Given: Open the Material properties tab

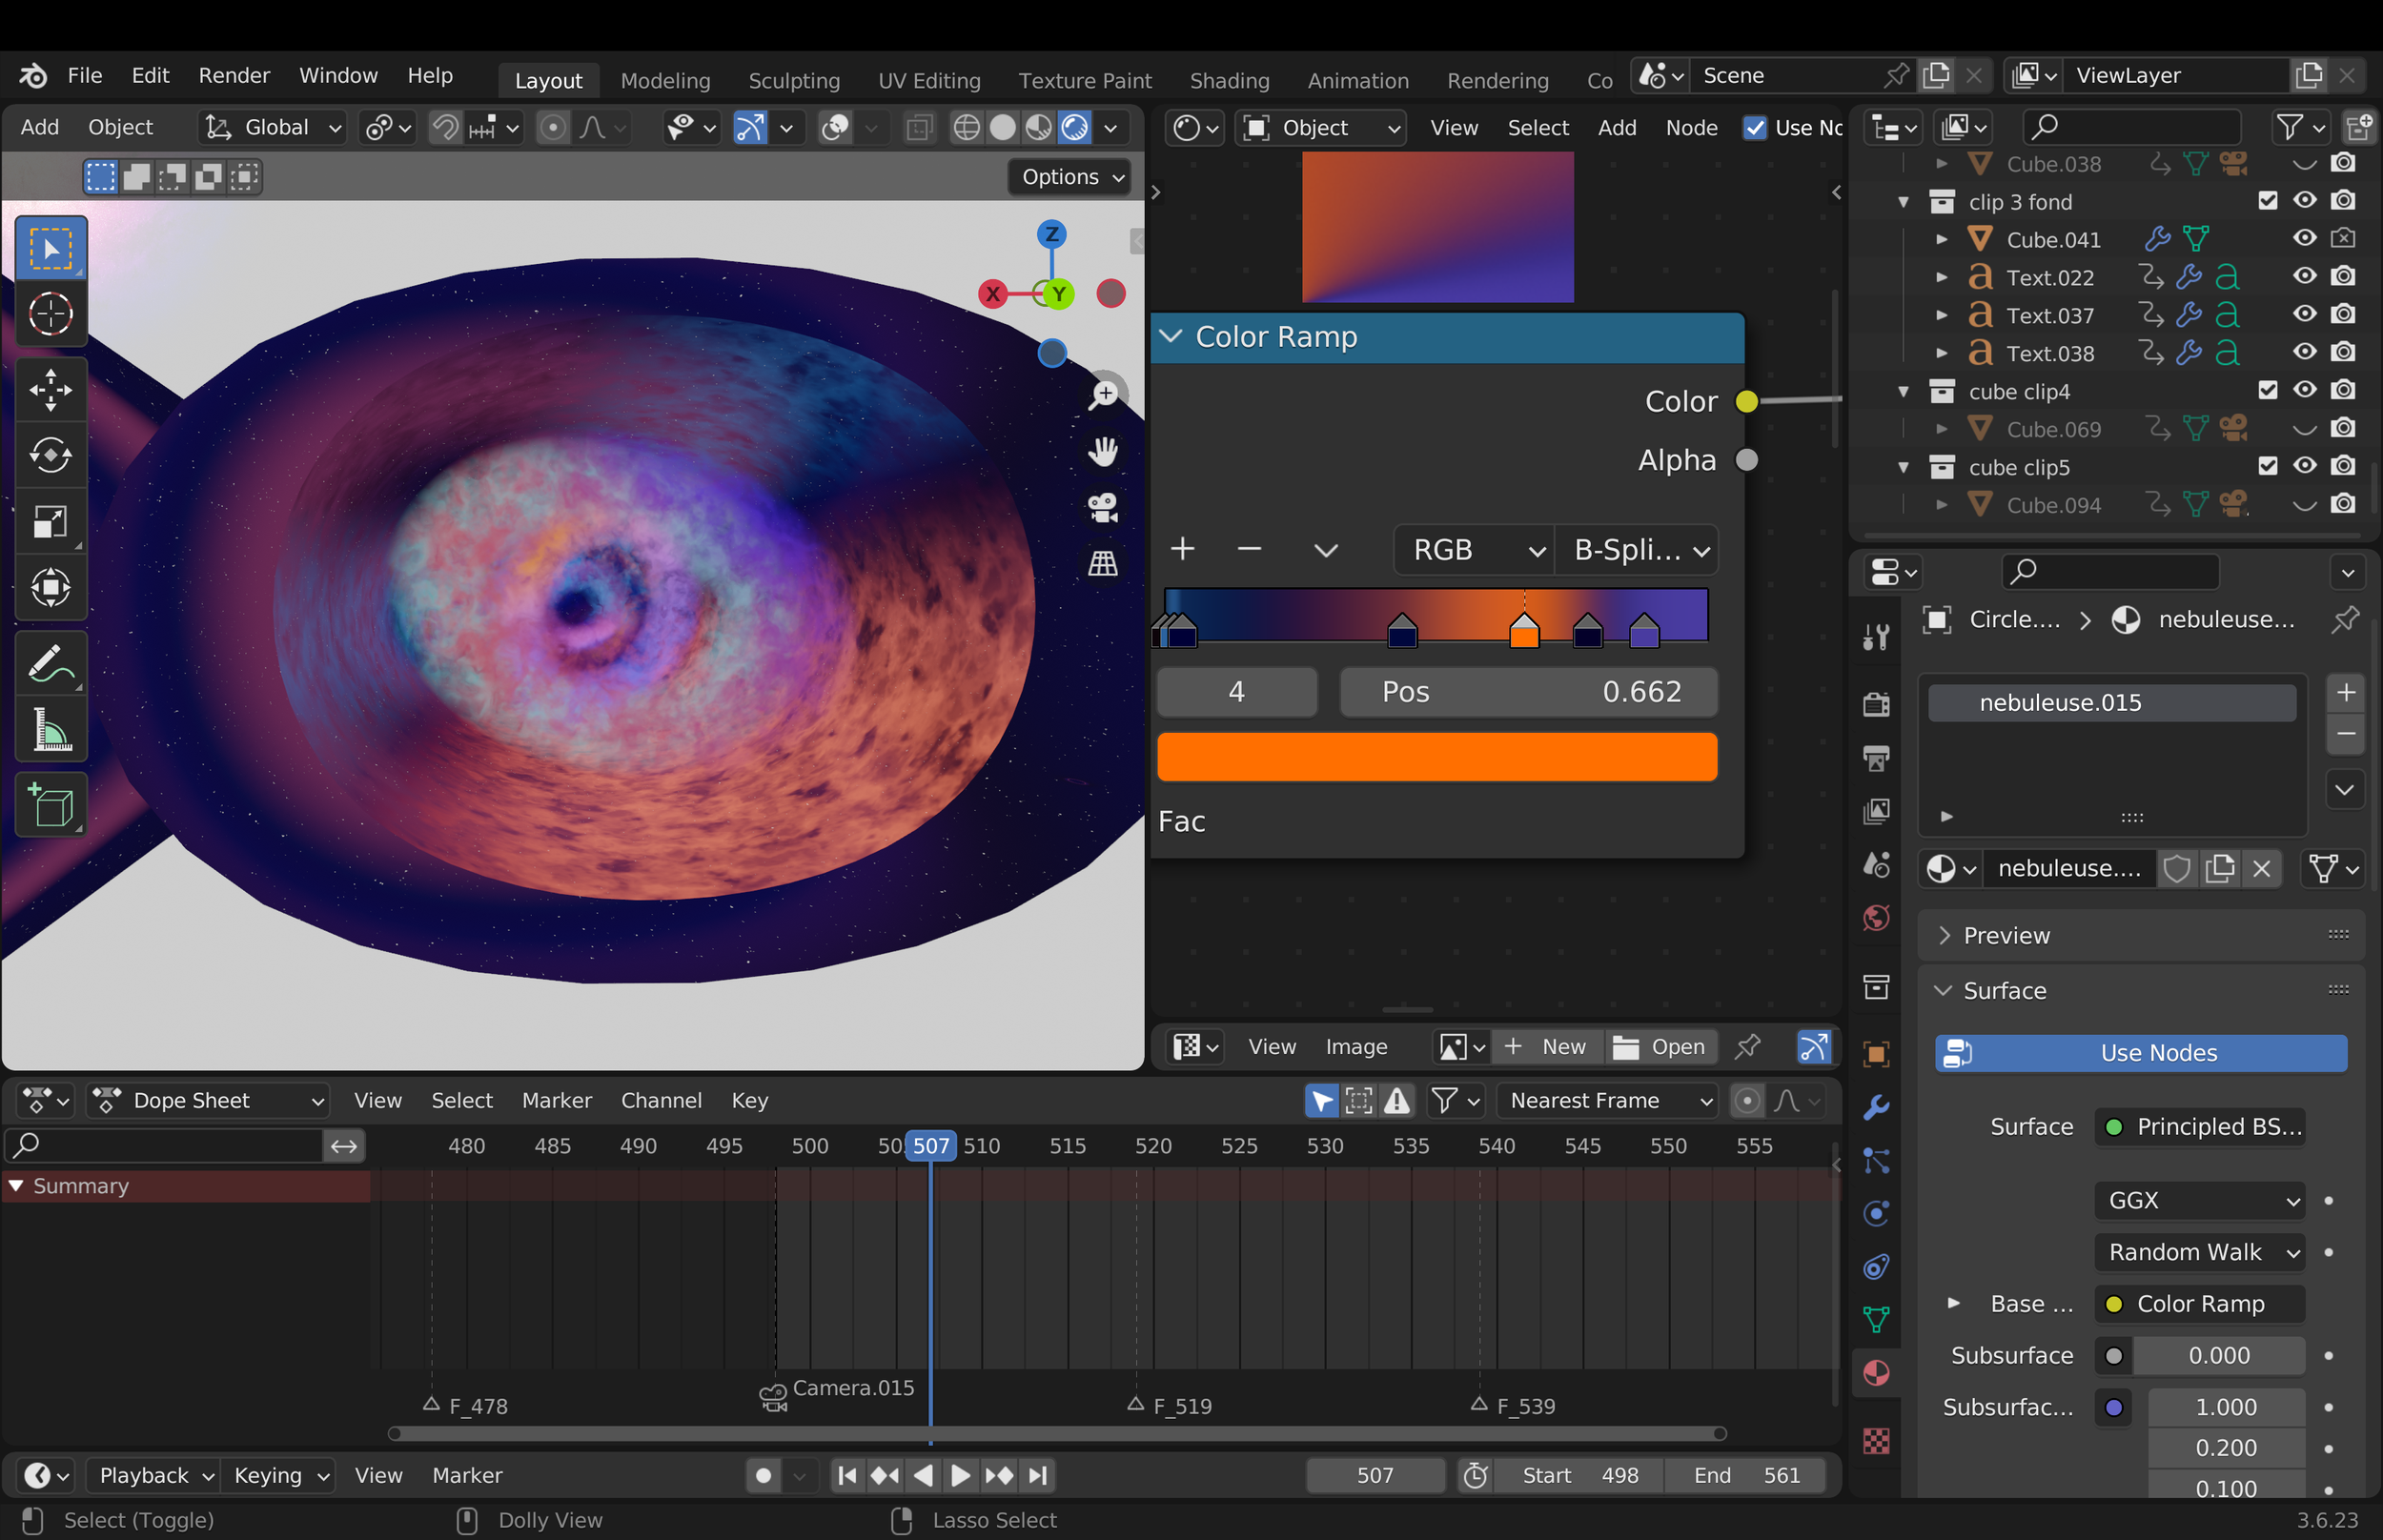Looking at the screenshot, I should click(x=1876, y=1373).
